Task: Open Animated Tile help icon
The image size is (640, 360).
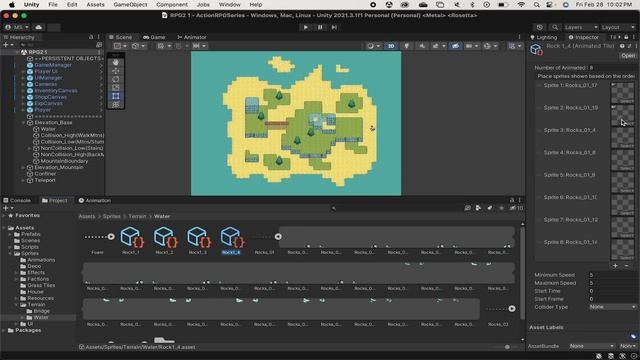Action: tap(622, 46)
